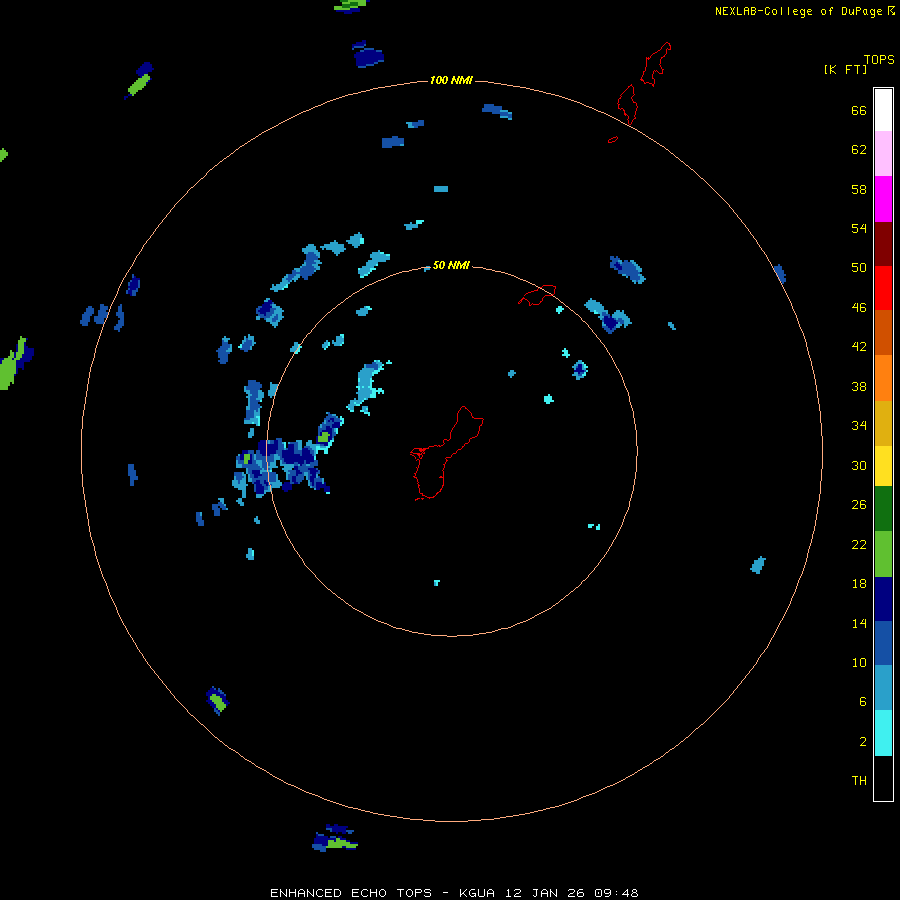
Task: Click the 50 NMI range ring label
Action: pyautogui.click(x=451, y=265)
